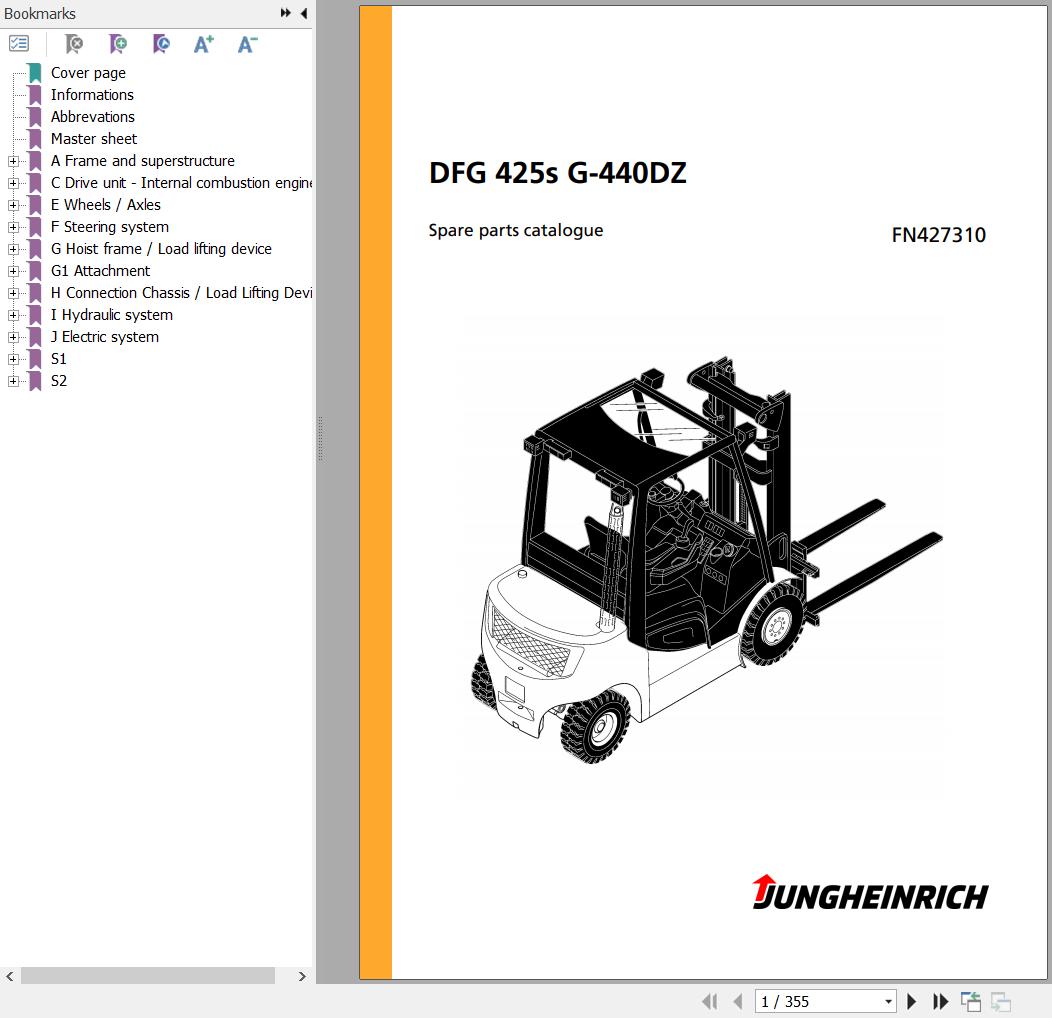Increase bookmark text size

tap(204, 44)
